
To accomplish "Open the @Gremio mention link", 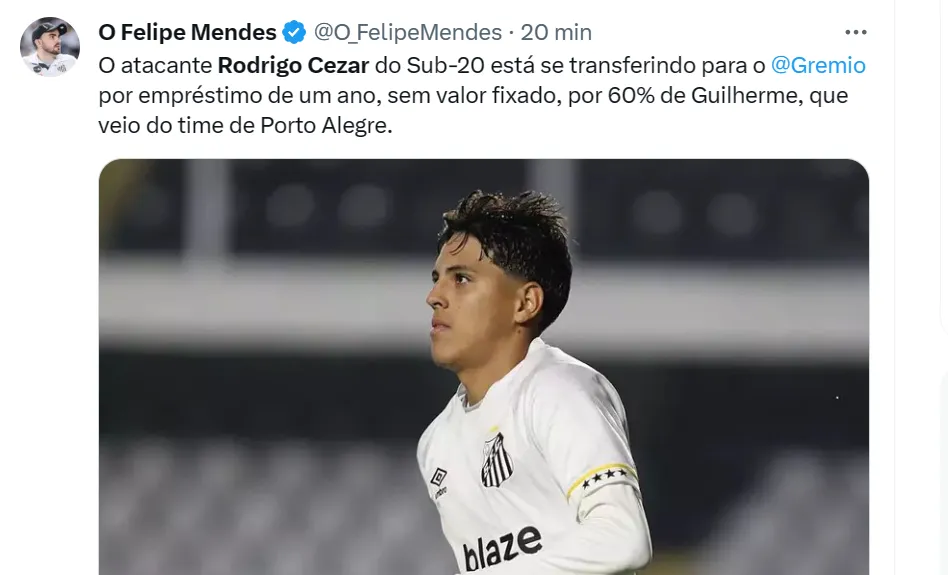I will (x=818, y=65).
